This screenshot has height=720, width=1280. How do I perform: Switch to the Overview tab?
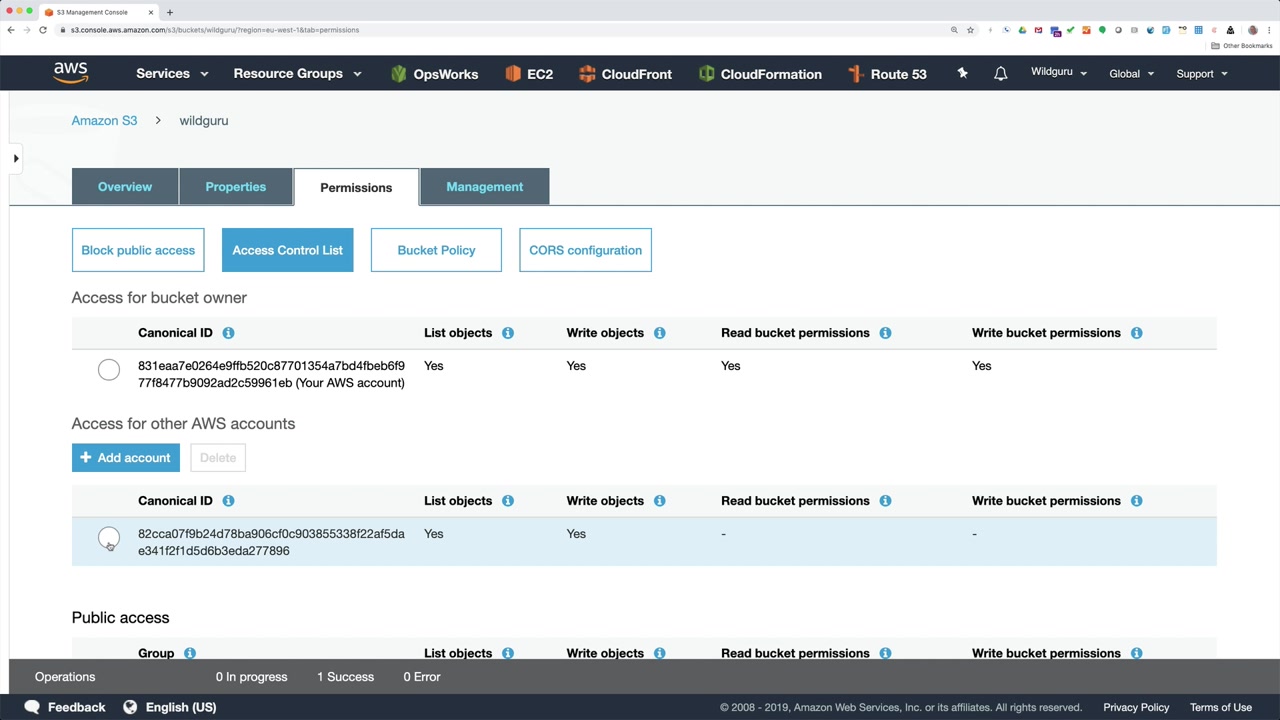[125, 187]
